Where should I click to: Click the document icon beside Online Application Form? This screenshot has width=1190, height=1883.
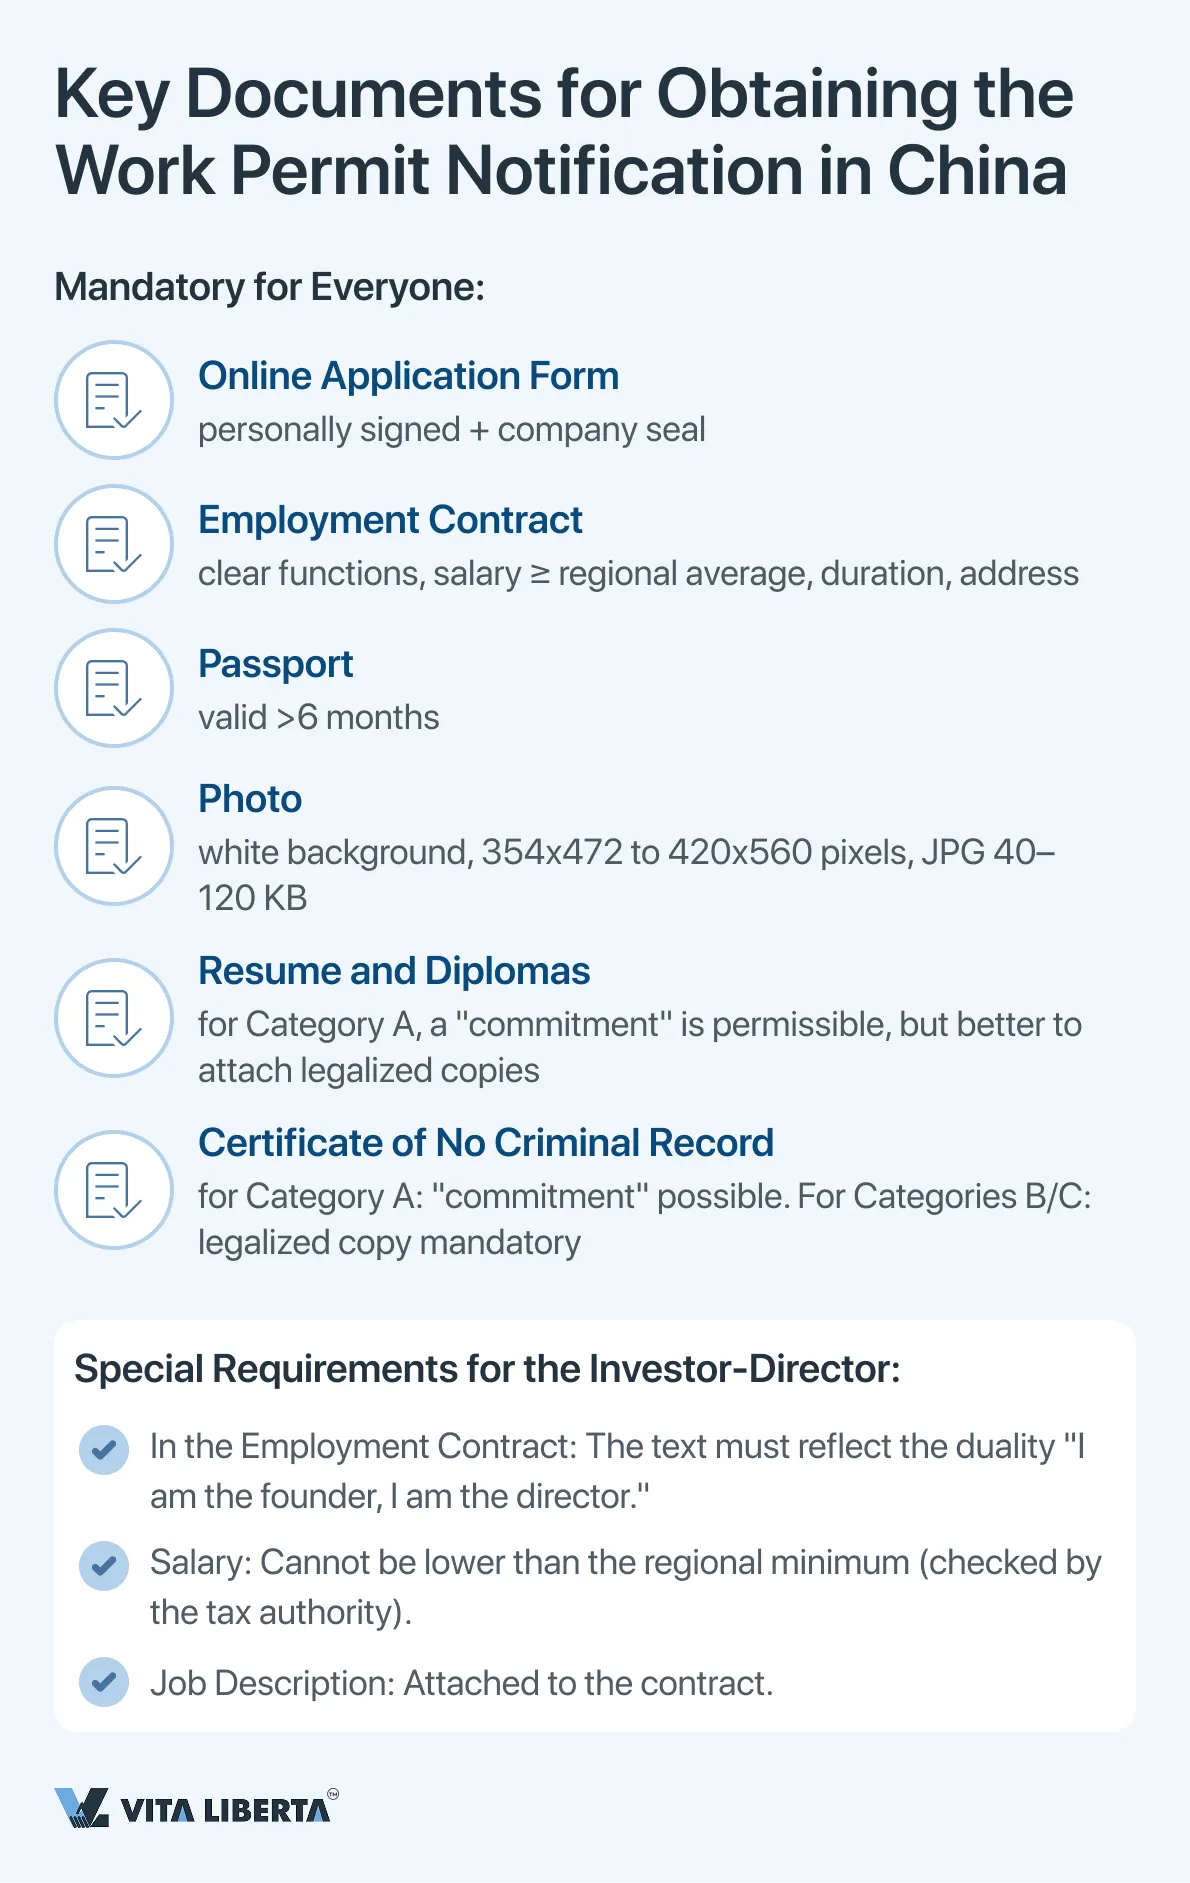click(x=114, y=400)
